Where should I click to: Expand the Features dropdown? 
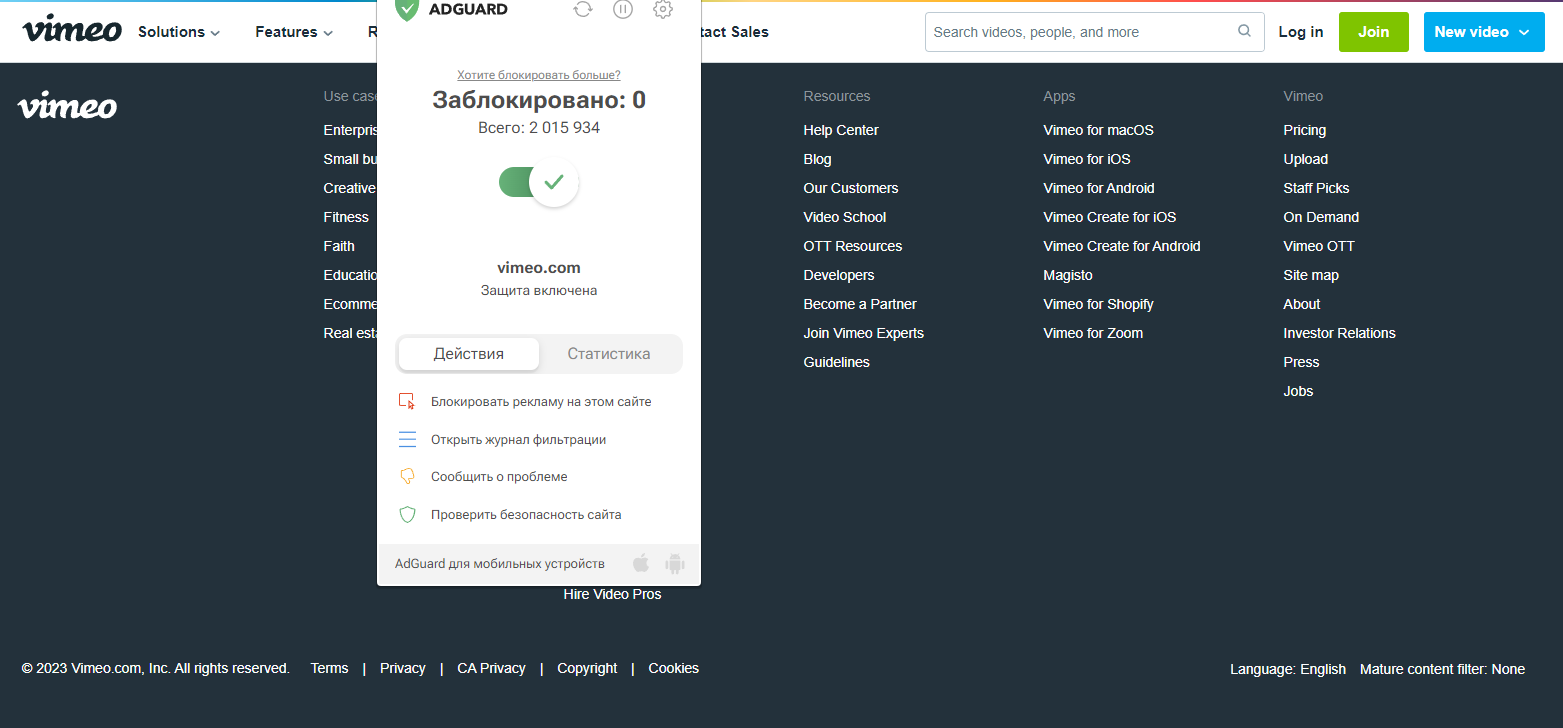[x=293, y=31]
